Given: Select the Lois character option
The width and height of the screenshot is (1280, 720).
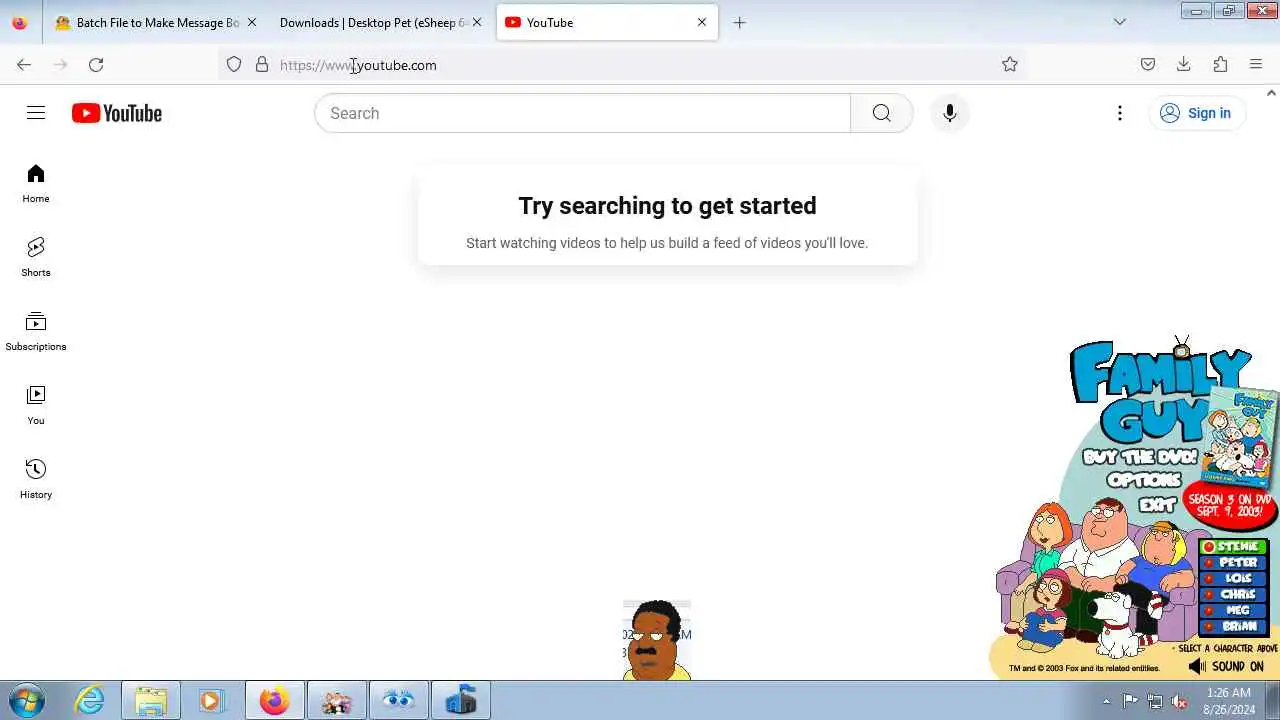Looking at the screenshot, I should [x=1235, y=579].
